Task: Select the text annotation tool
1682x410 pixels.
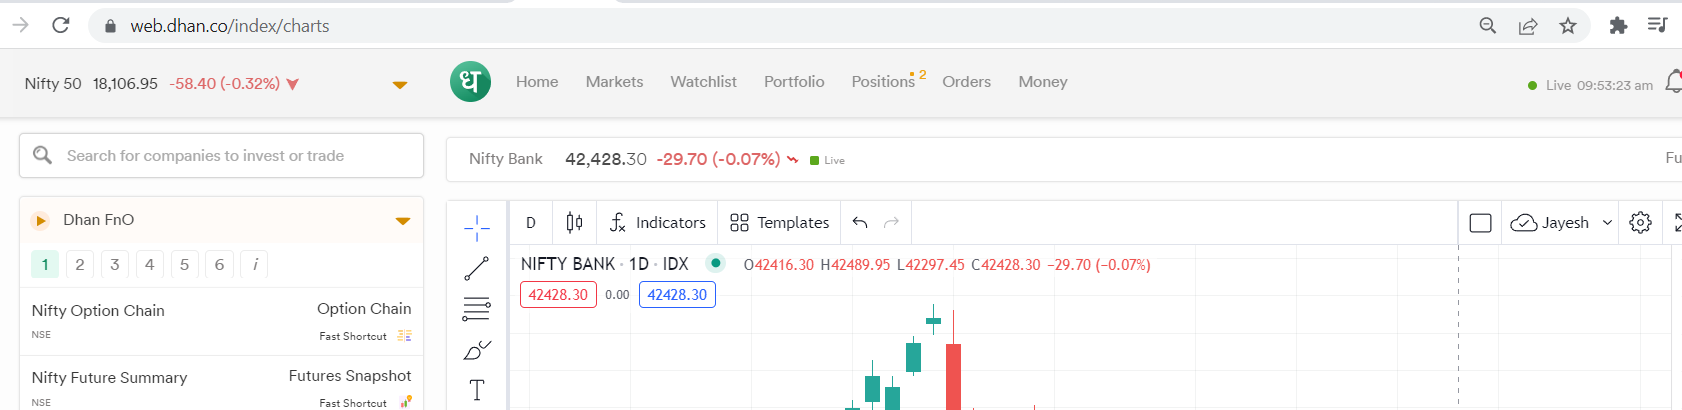Action: click(477, 390)
